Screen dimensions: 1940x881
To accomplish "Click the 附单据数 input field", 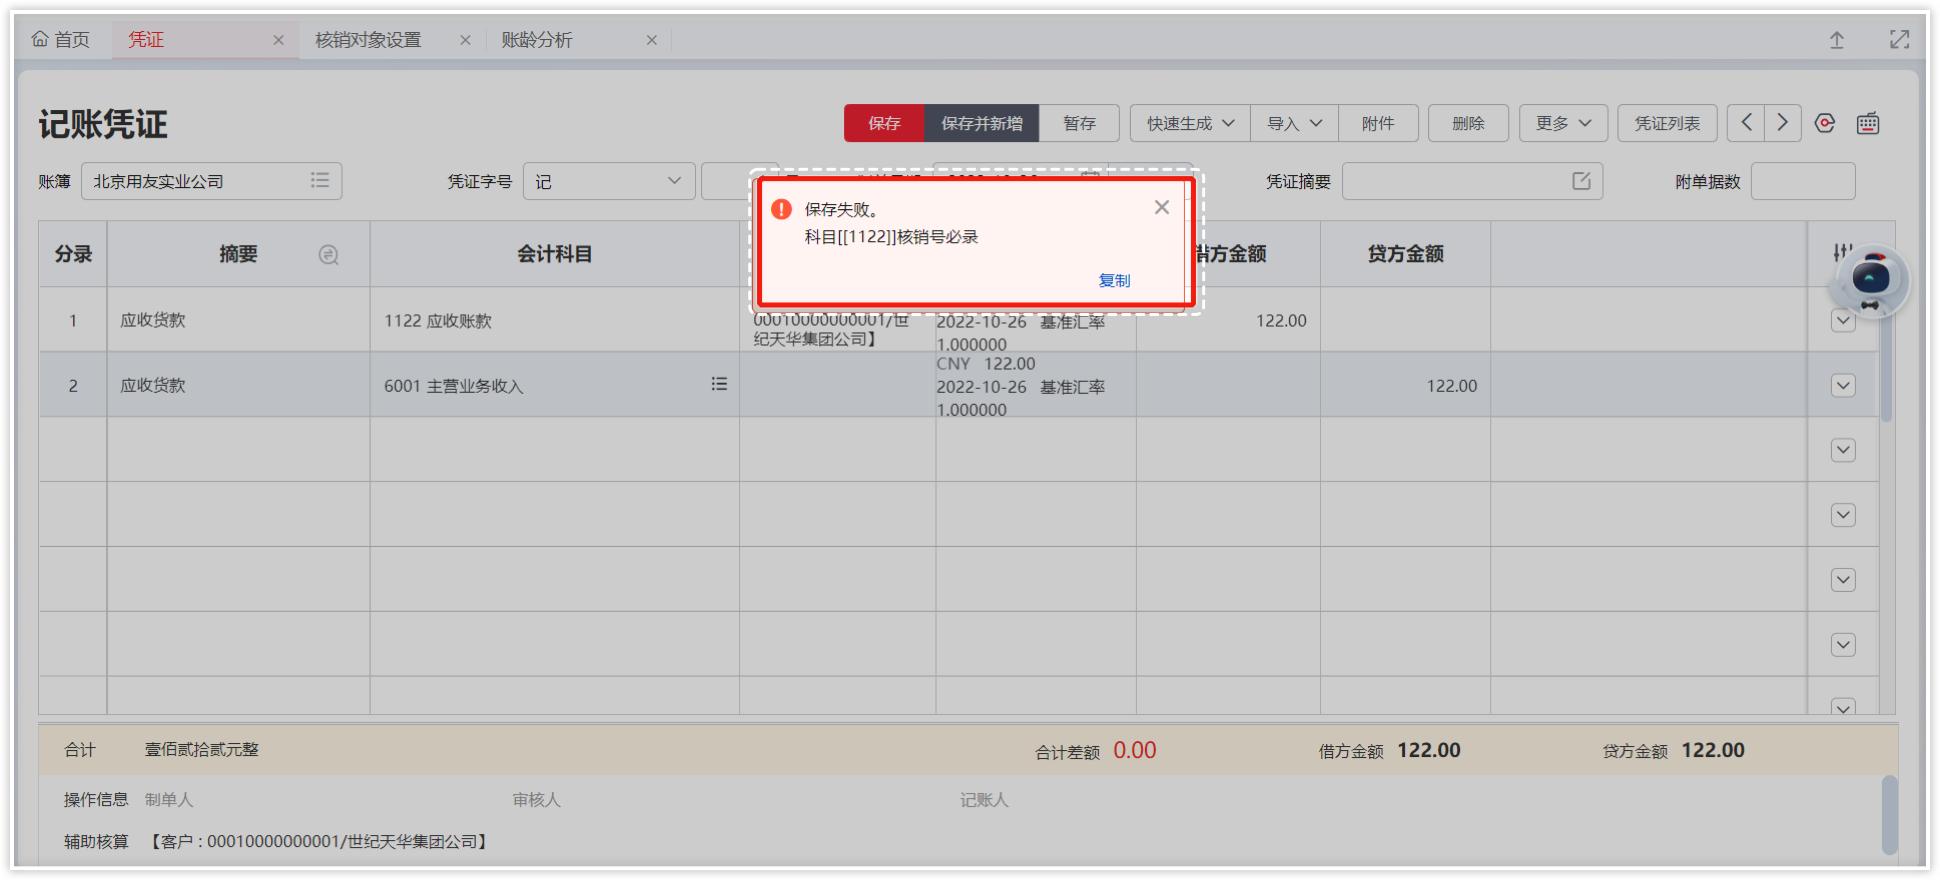I will (1803, 181).
